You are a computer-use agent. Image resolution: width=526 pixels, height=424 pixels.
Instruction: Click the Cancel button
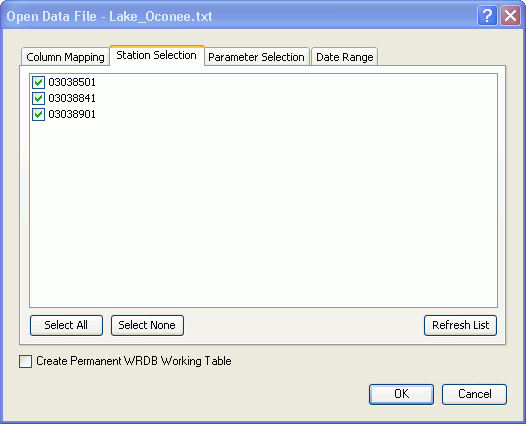click(x=474, y=394)
